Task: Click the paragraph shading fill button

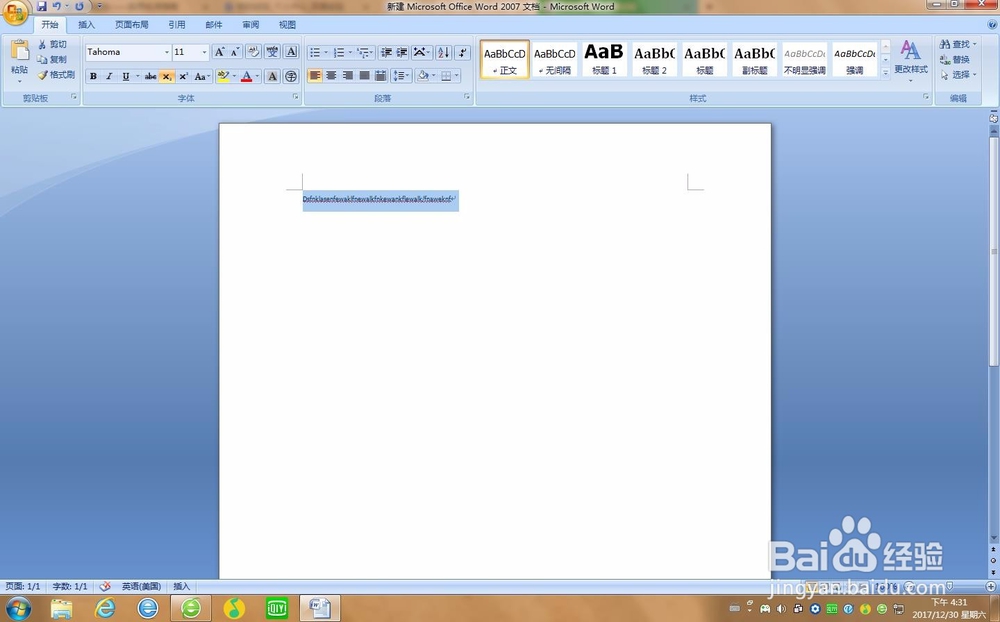Action: [422, 76]
